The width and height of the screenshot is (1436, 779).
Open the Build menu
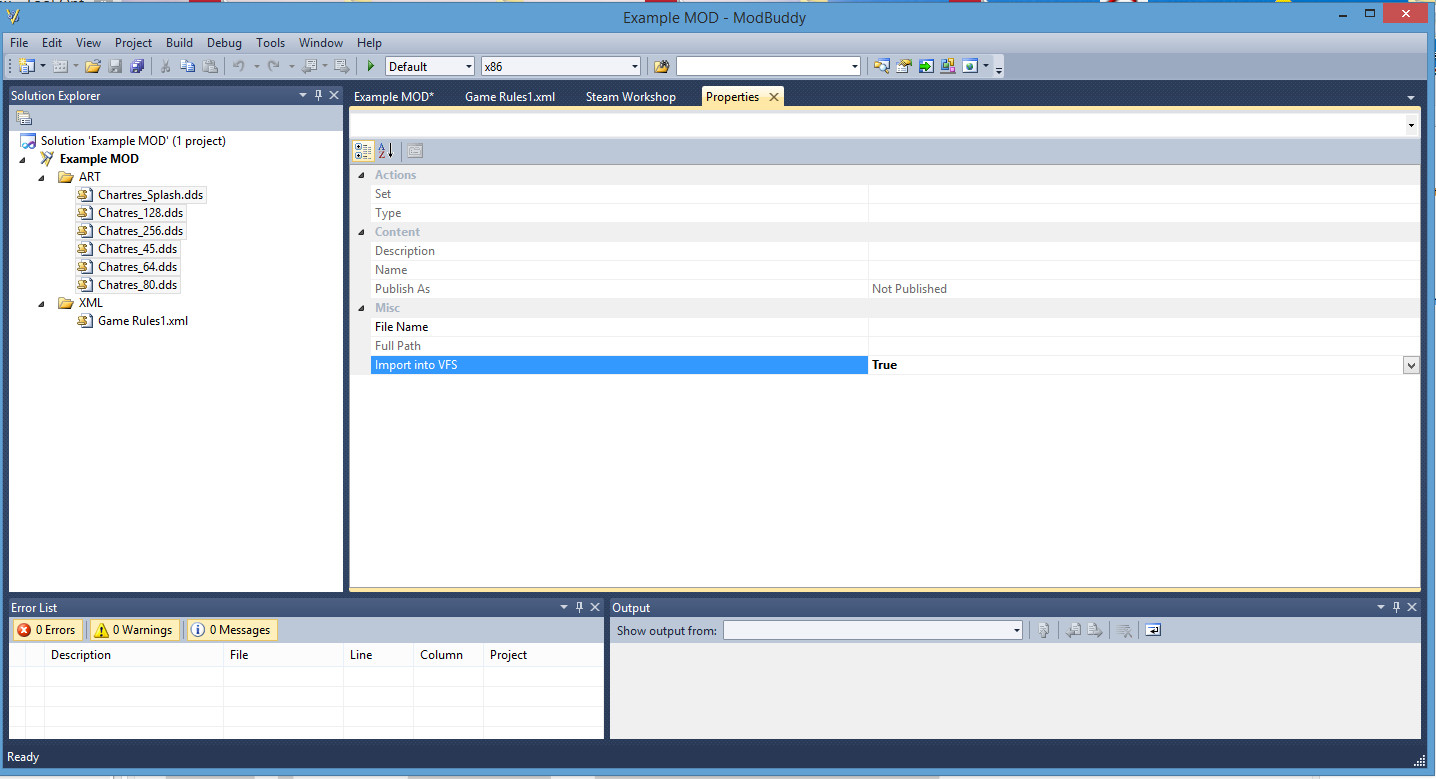pos(180,43)
